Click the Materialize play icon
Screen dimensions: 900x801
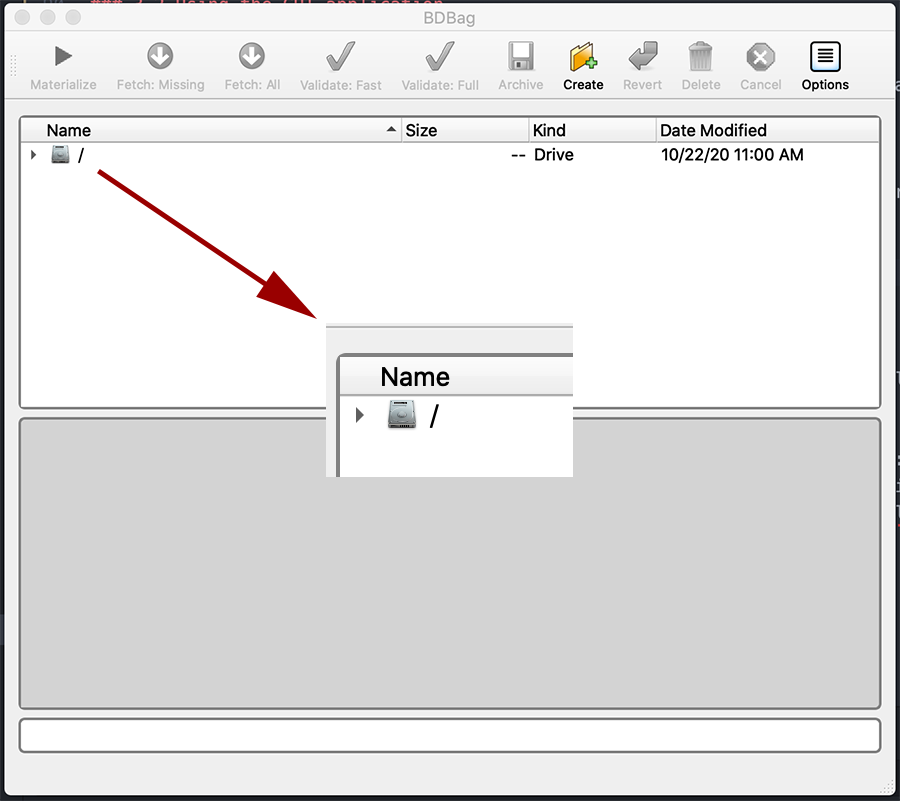(63, 56)
